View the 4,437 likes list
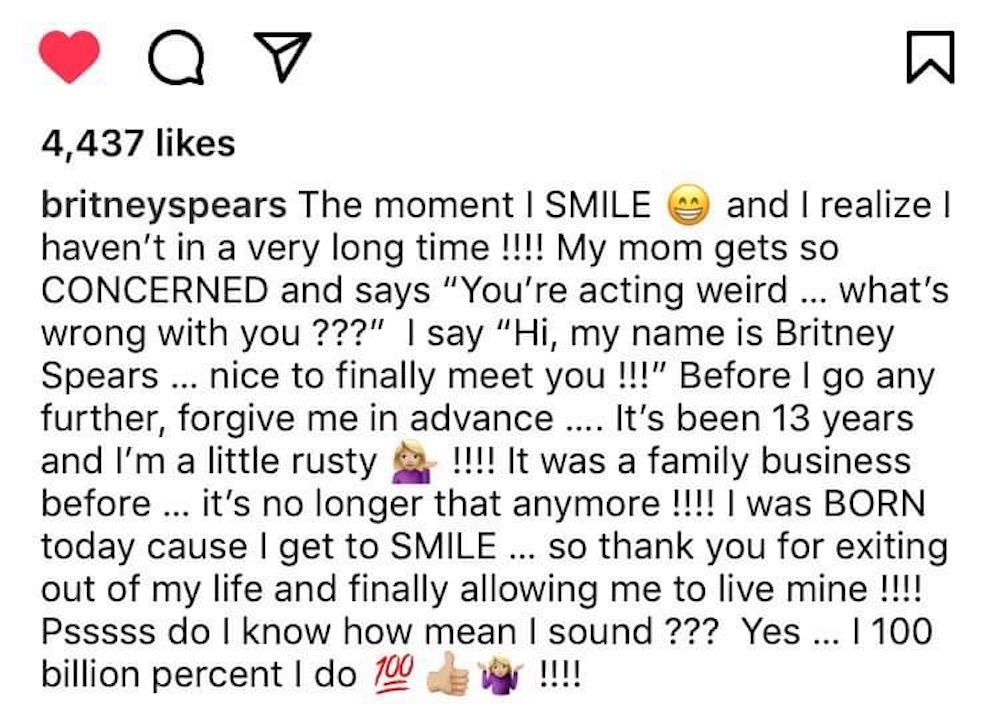 click(x=138, y=143)
